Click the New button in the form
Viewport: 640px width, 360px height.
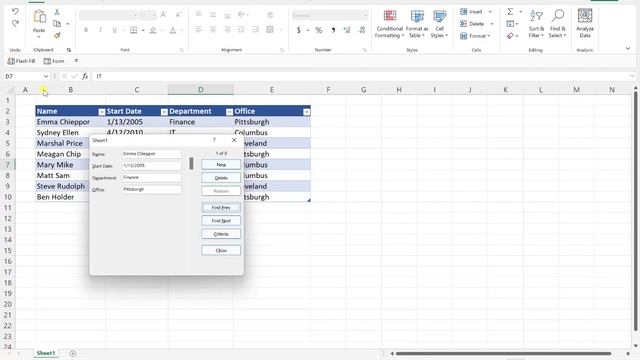point(221,164)
